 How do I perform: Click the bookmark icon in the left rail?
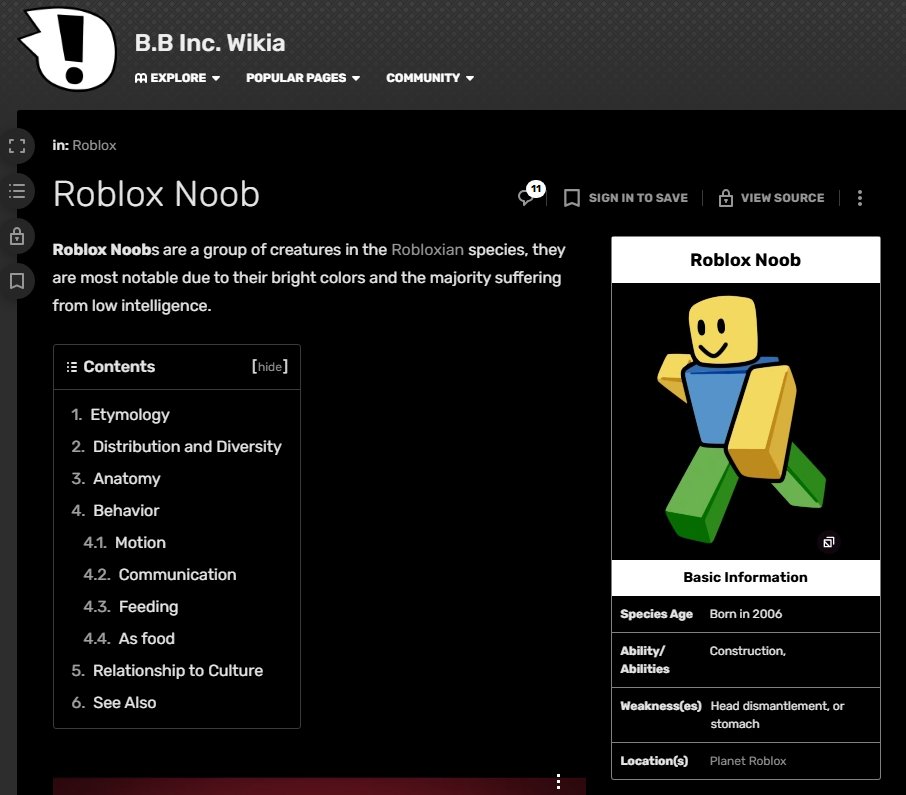[17, 281]
